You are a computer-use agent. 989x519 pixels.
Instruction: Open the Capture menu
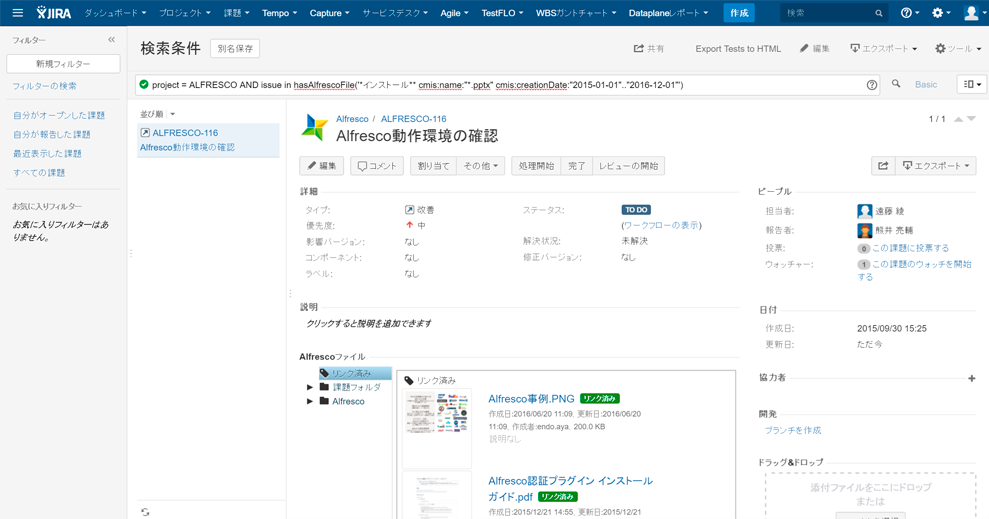[x=329, y=13]
